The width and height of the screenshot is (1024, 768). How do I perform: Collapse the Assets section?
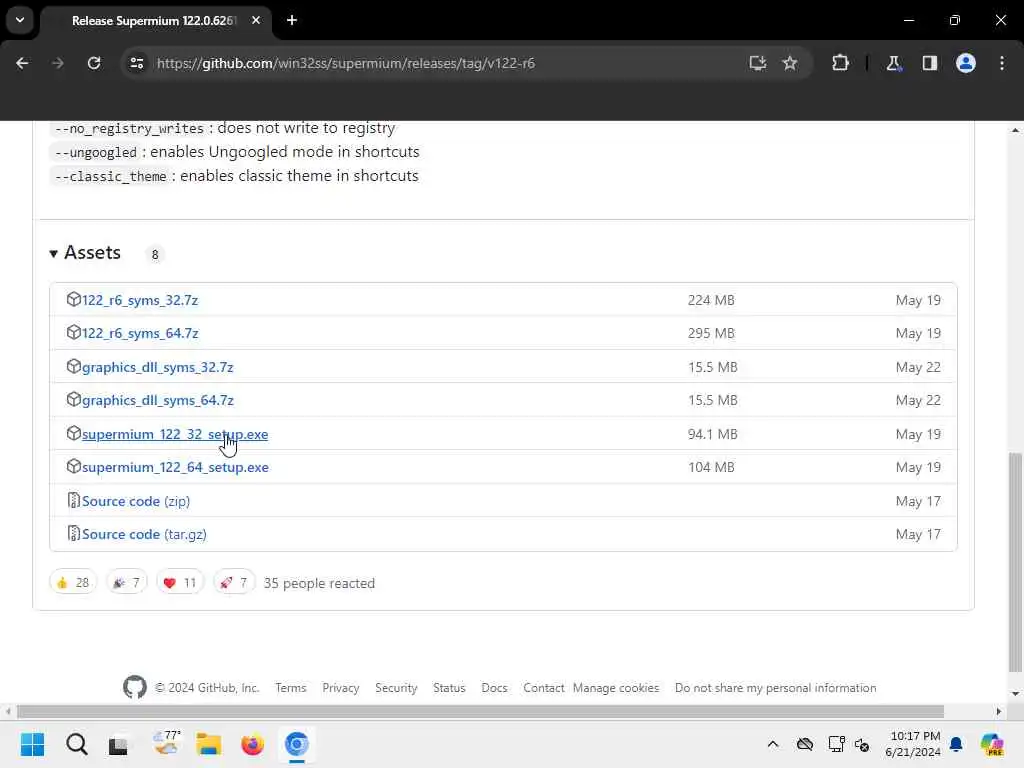pos(86,253)
